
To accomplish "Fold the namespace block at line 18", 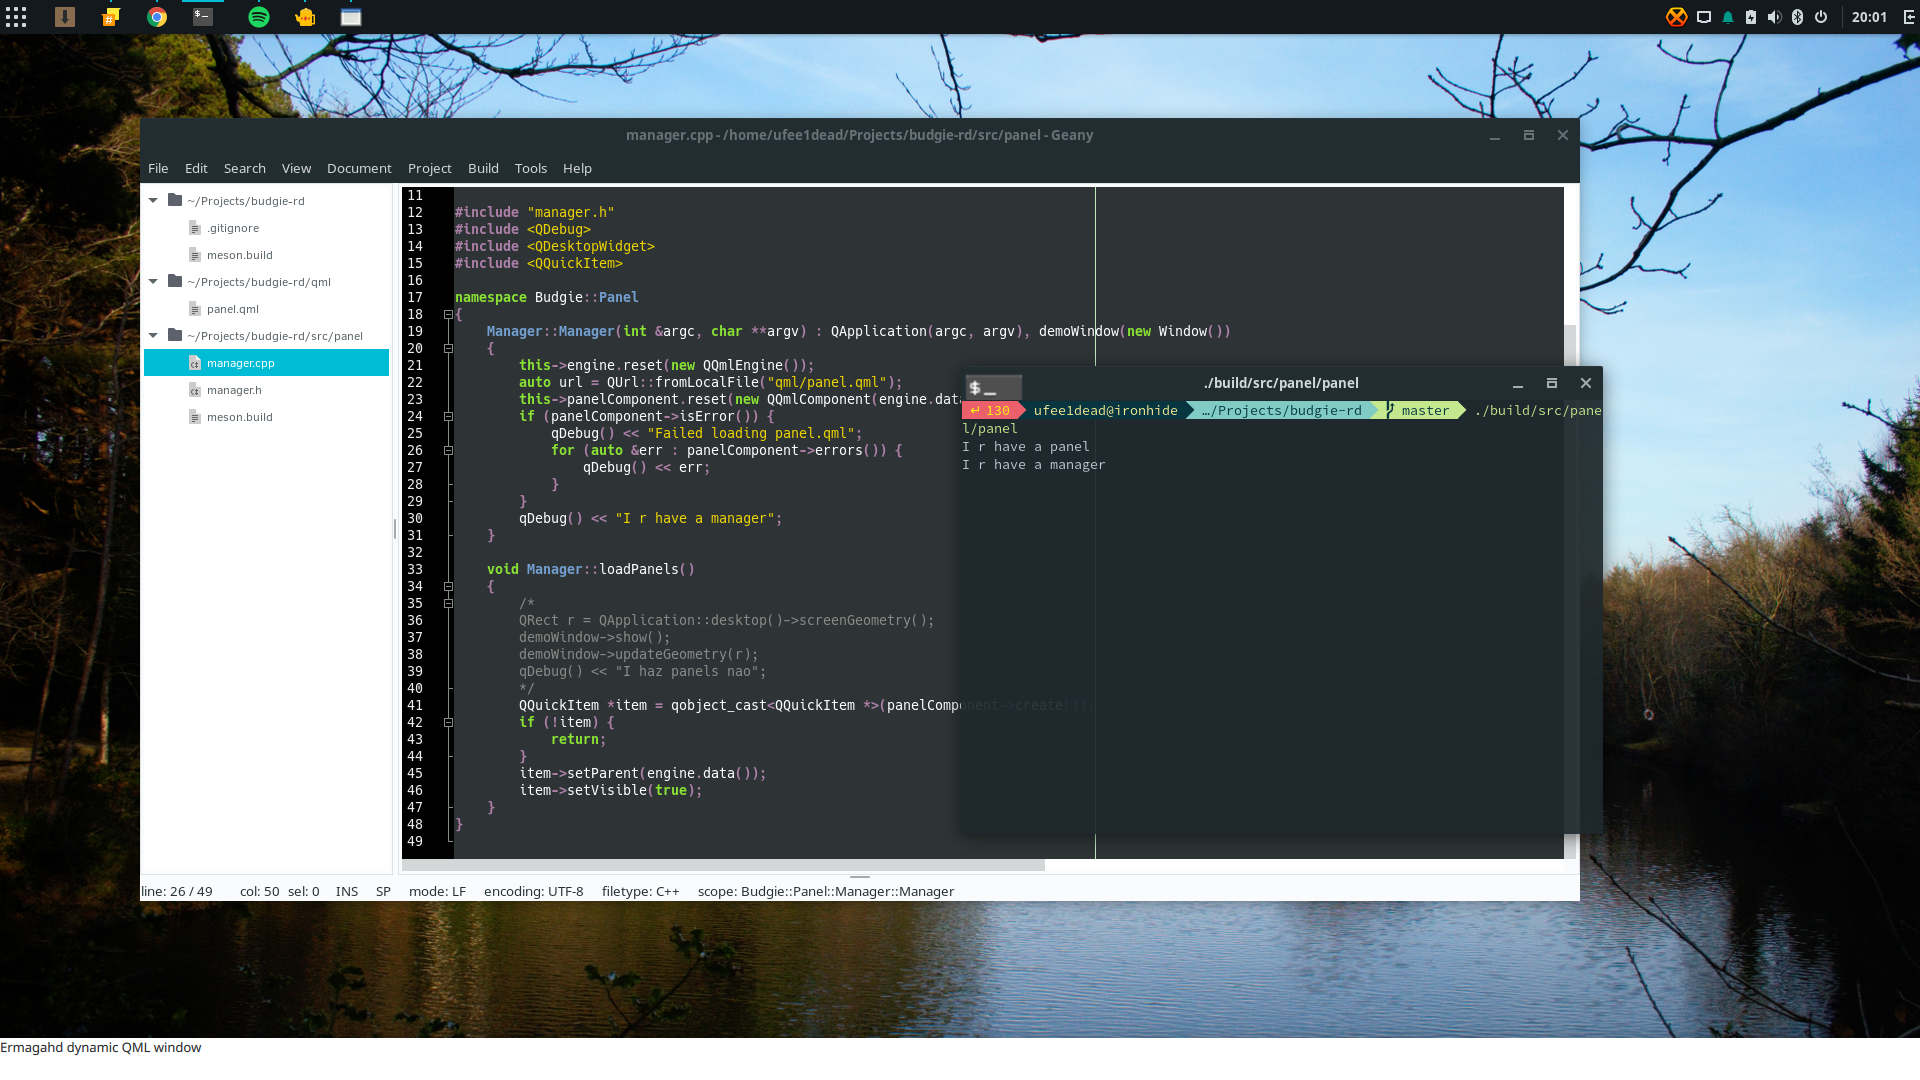I will point(448,314).
